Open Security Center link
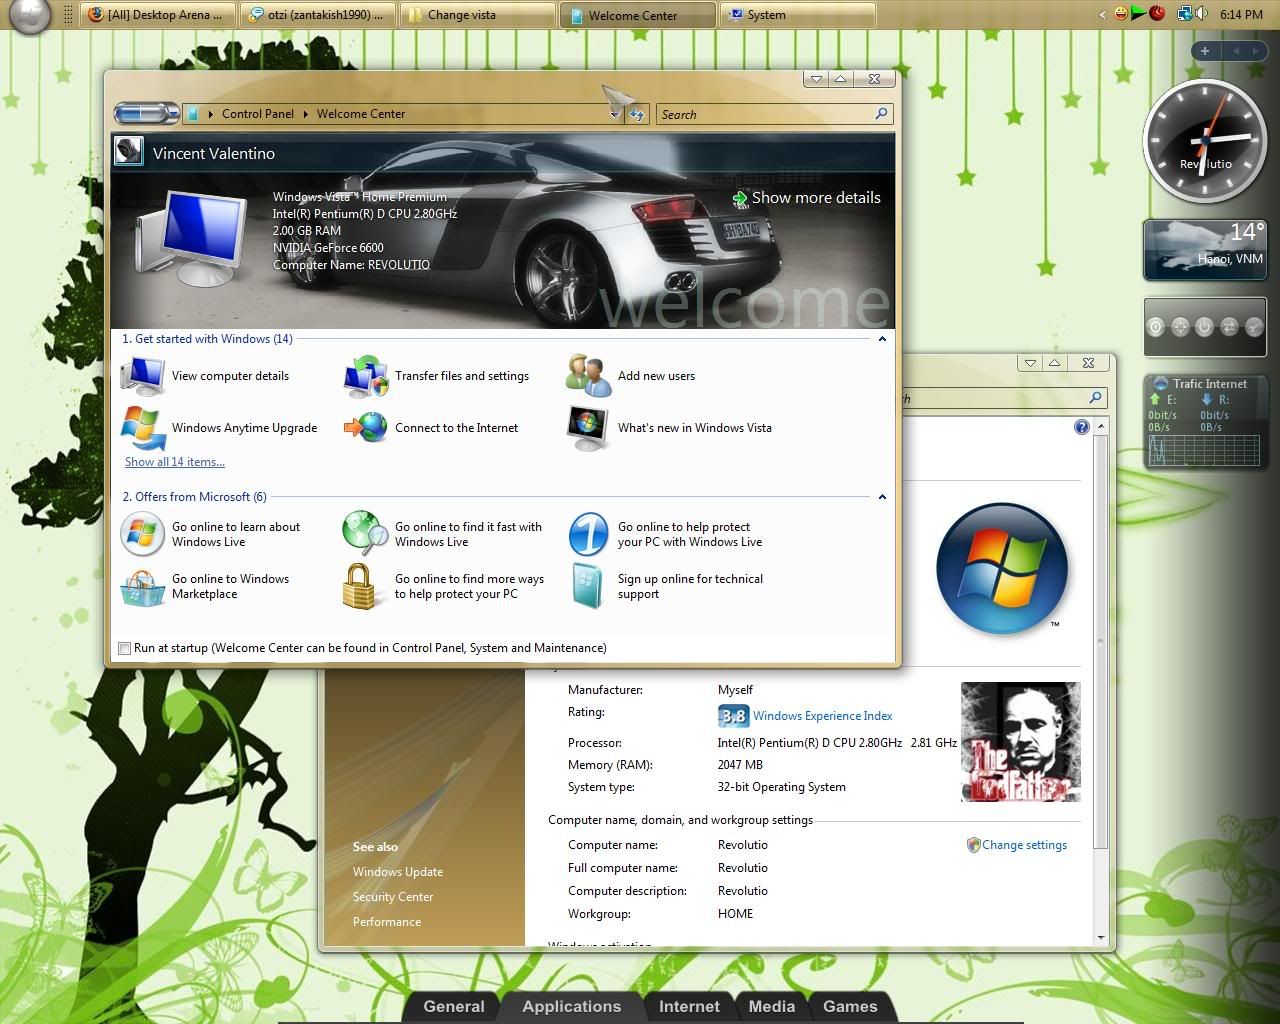Screen dimensions: 1280x1024 point(393,897)
